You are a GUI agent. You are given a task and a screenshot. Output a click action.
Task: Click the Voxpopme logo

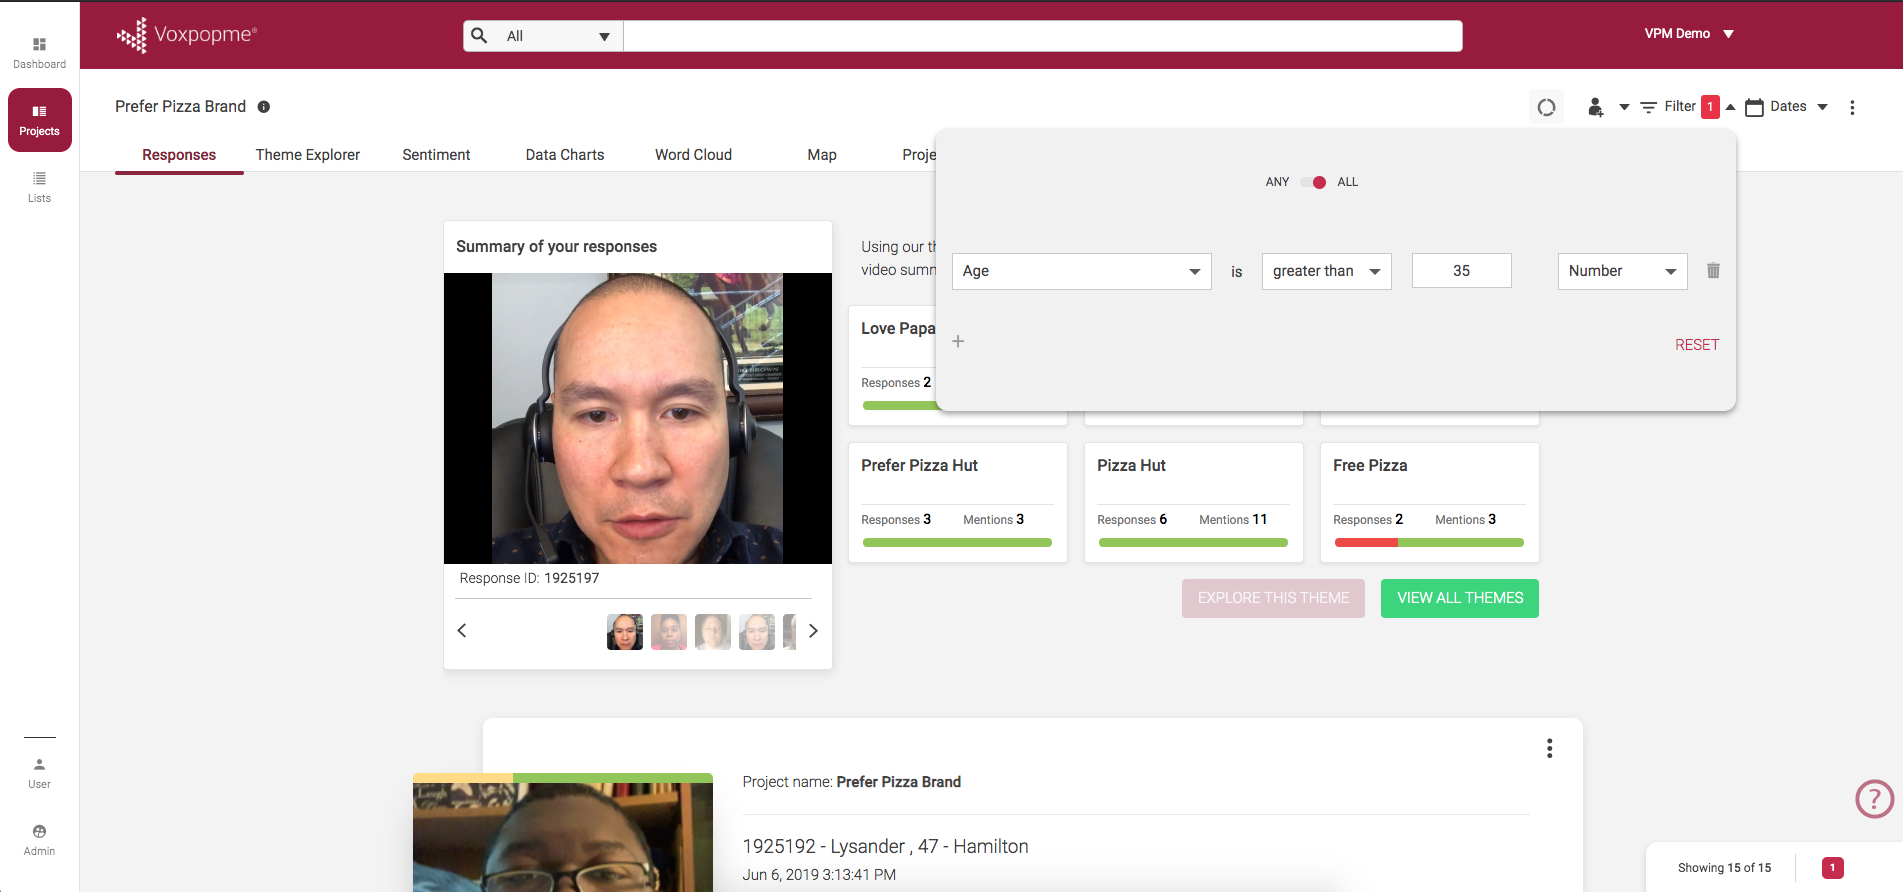[187, 35]
